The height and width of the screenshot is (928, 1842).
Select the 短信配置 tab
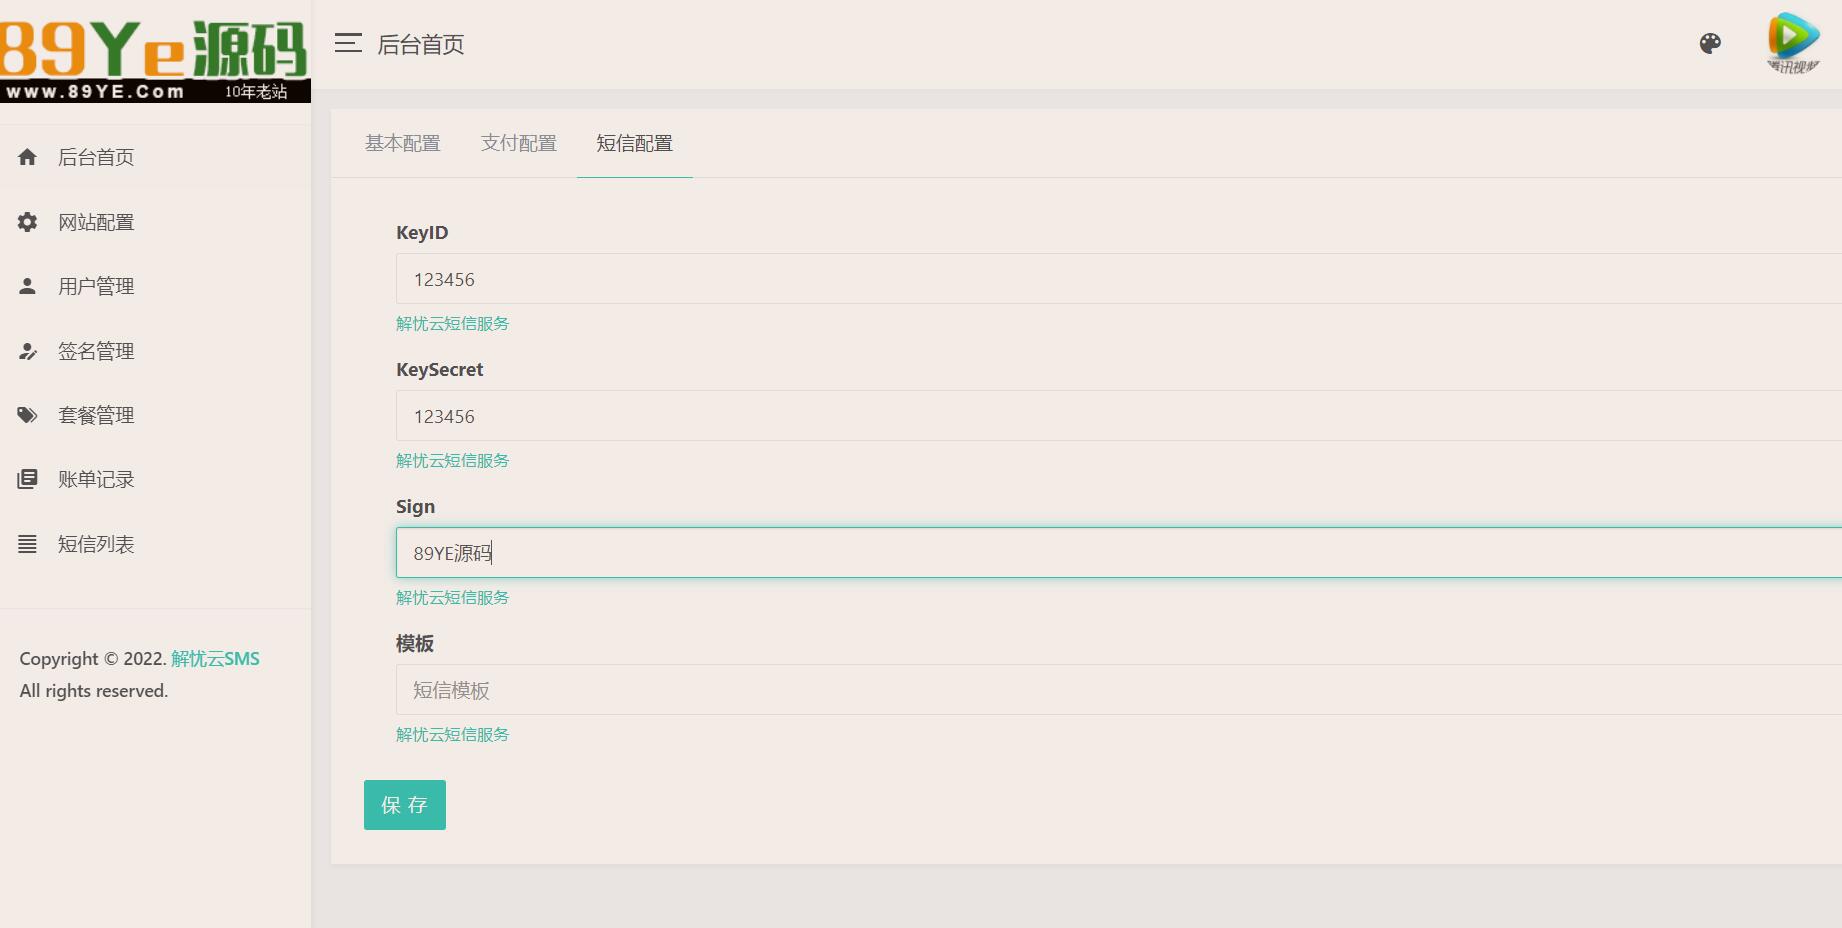click(635, 143)
